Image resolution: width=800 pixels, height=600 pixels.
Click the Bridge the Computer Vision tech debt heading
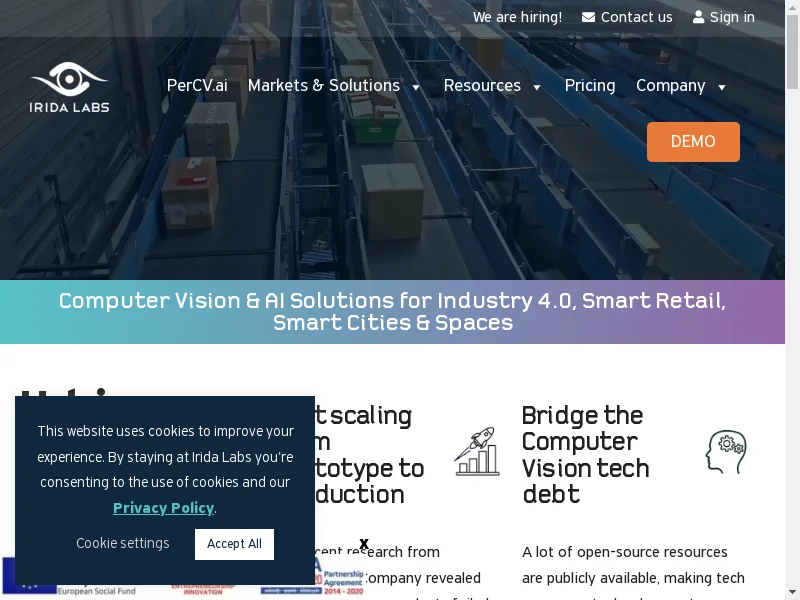coord(585,455)
